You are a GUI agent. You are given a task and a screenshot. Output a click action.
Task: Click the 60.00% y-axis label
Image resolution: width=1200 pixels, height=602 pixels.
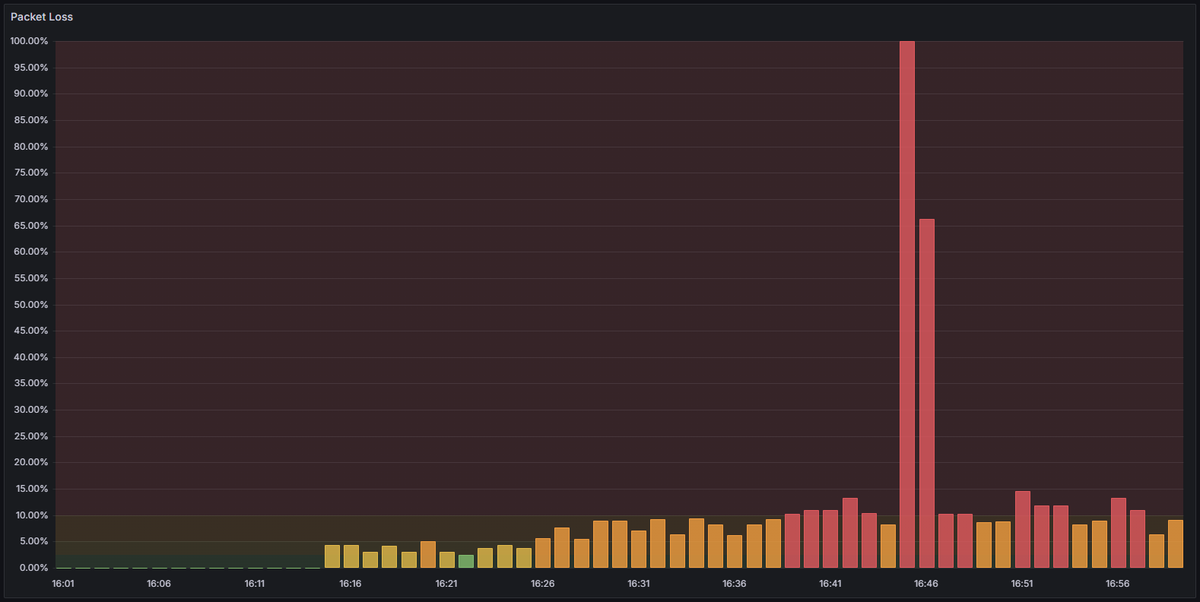click(31, 252)
